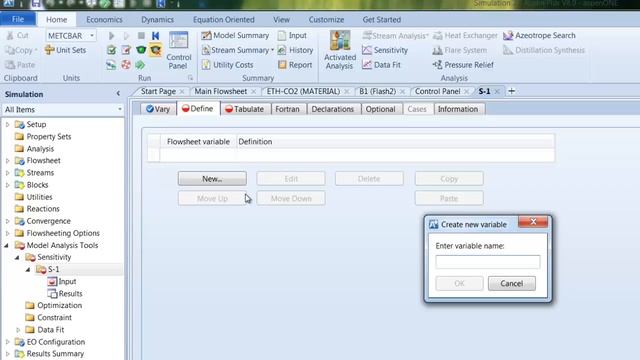Open Unit Sets
This screenshot has height=360, width=640.
(65, 50)
